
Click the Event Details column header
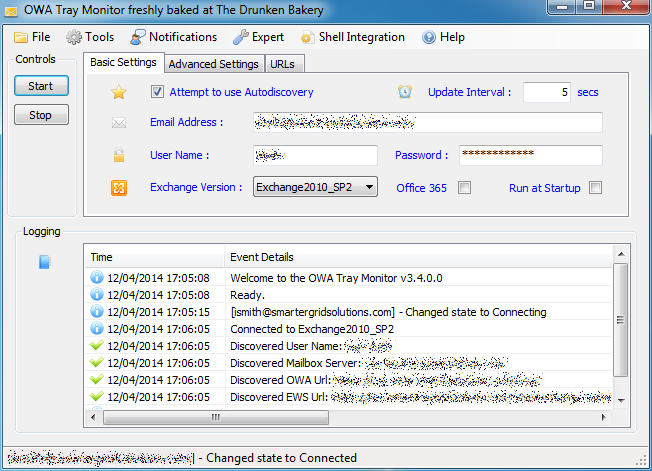click(x=419, y=257)
